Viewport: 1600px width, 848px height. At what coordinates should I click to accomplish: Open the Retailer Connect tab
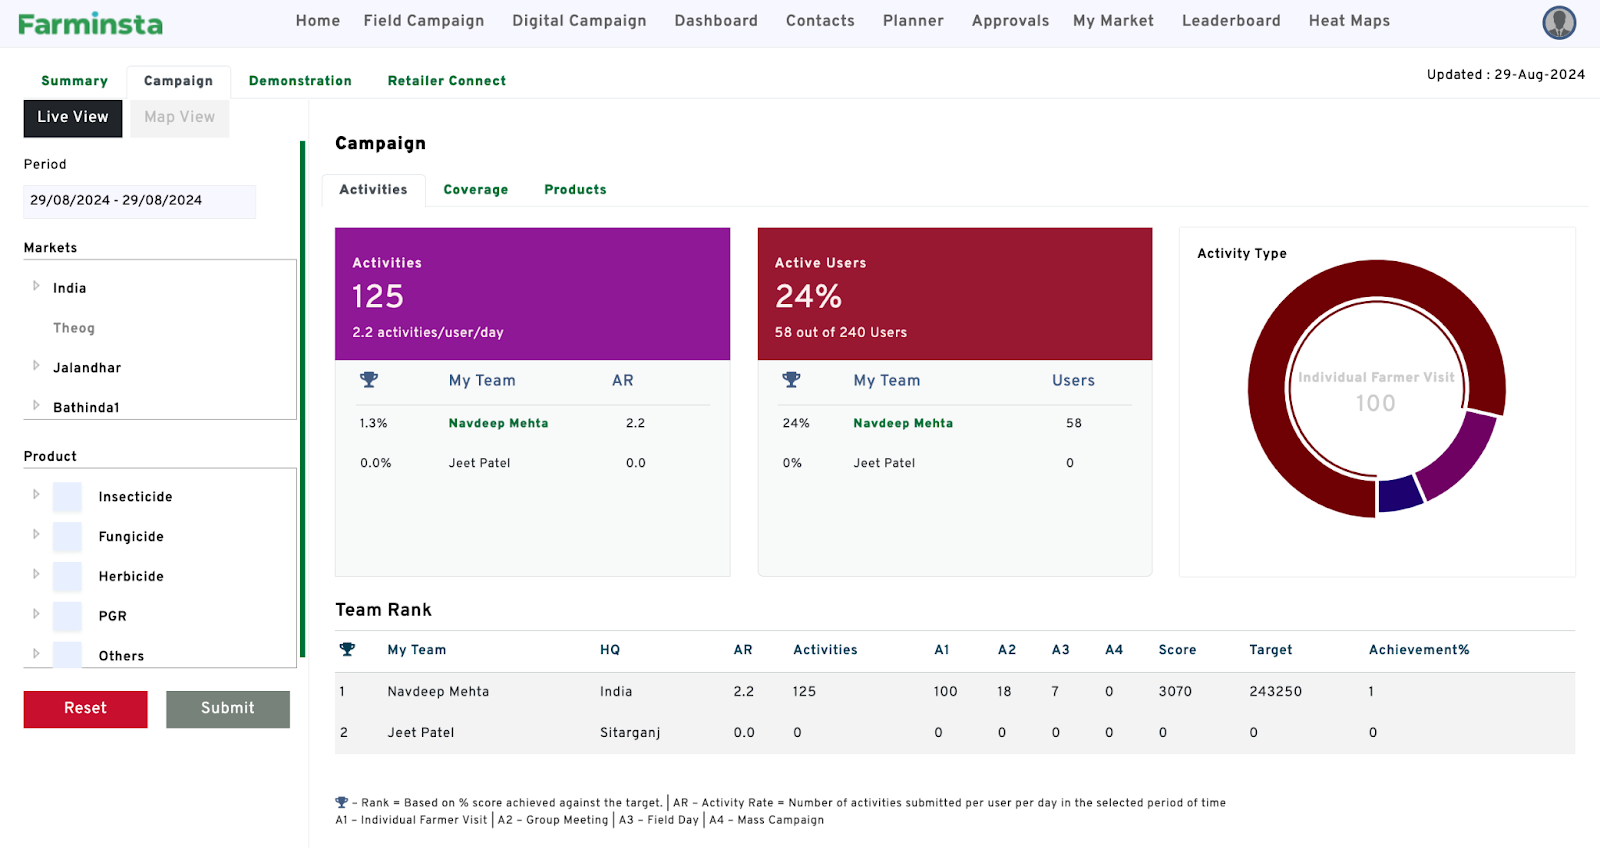coord(446,81)
